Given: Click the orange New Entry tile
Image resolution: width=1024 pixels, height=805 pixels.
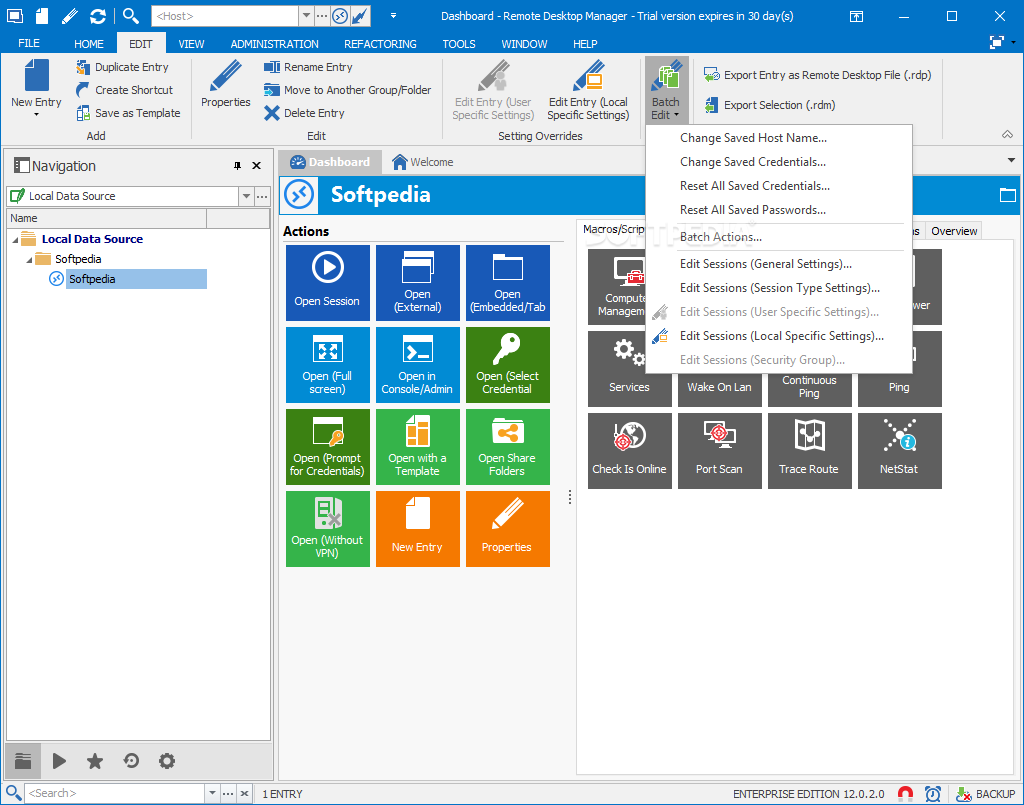Looking at the screenshot, I should (417, 529).
